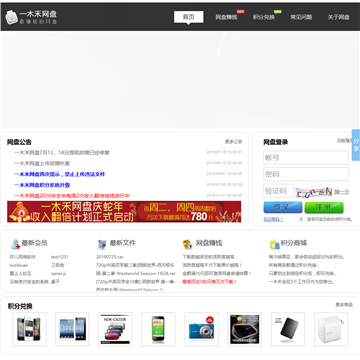The height and width of the screenshot is (360, 360).
Task: Click the green 注册 button
Action: pyautogui.click(x=324, y=207)
